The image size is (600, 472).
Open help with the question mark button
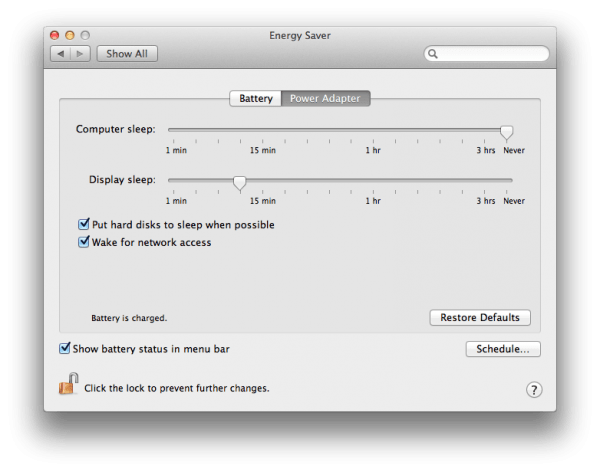pyautogui.click(x=534, y=389)
